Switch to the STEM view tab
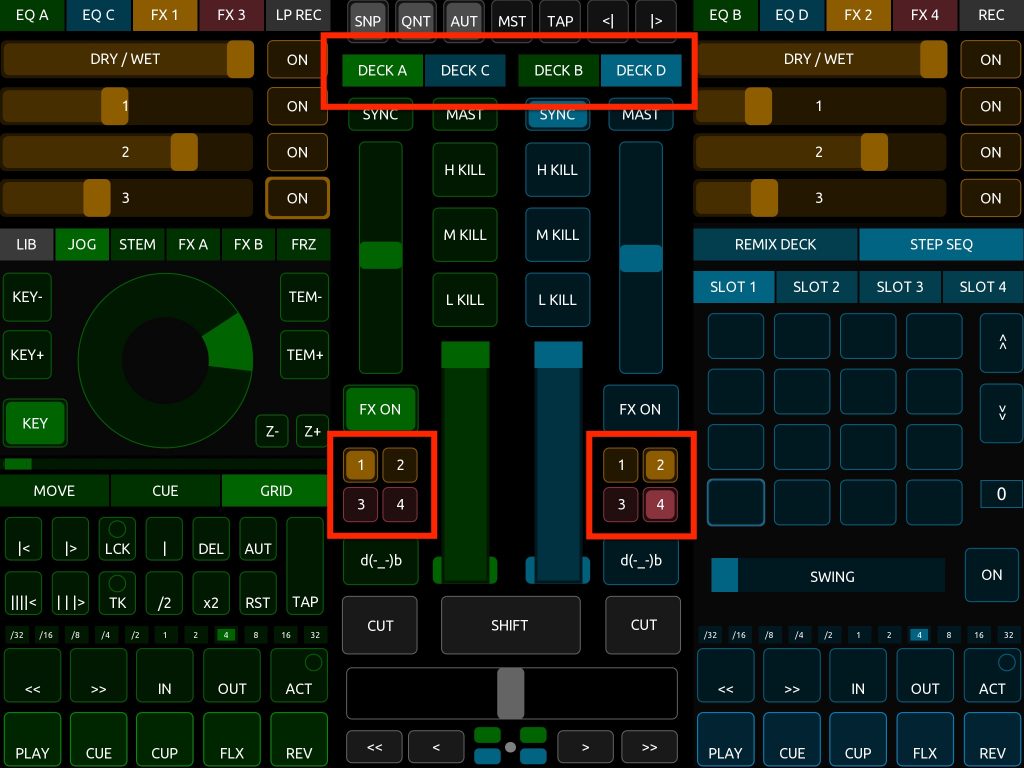 click(137, 244)
